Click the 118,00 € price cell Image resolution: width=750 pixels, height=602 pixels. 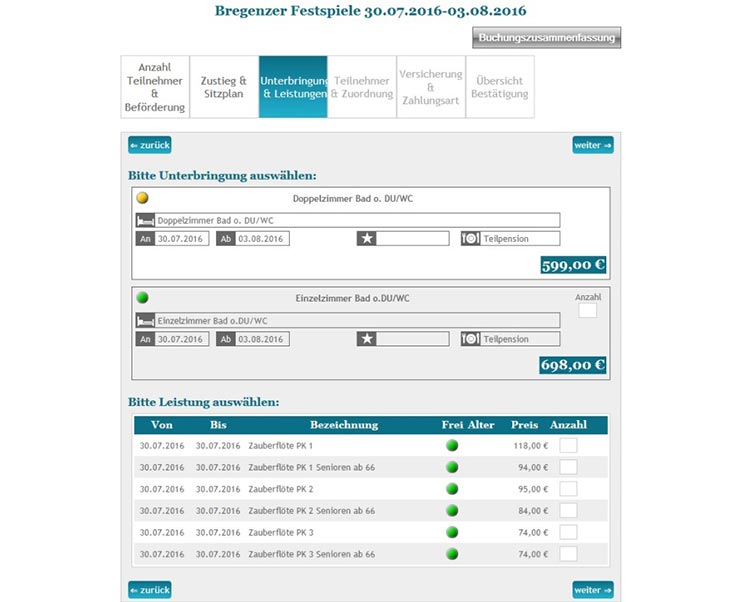tap(530, 446)
